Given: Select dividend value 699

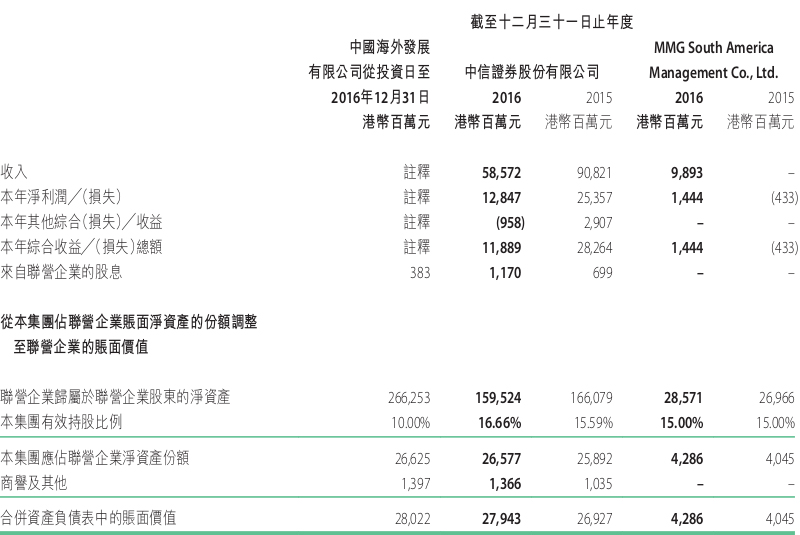Looking at the screenshot, I should pos(602,273).
